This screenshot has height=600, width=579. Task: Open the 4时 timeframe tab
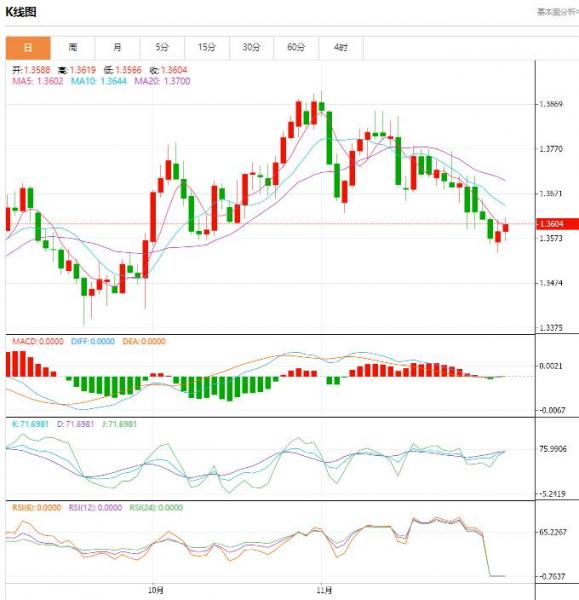(x=341, y=48)
